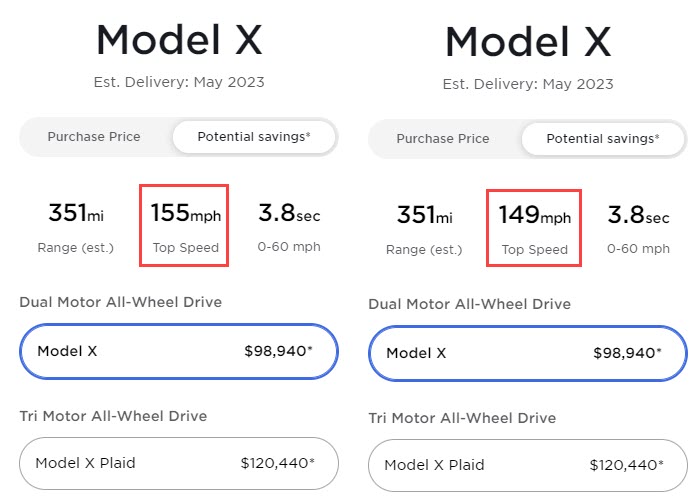Pick Model X Plaid trim in left panel

click(179, 463)
